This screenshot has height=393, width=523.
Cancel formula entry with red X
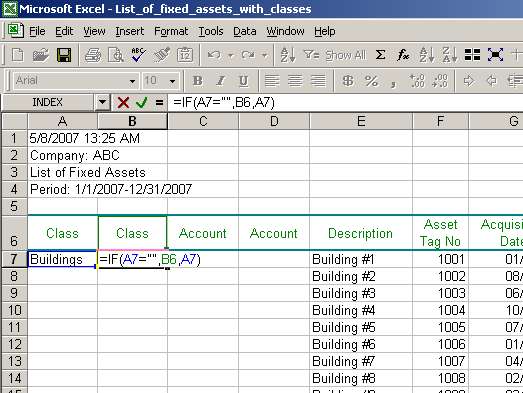pos(123,102)
